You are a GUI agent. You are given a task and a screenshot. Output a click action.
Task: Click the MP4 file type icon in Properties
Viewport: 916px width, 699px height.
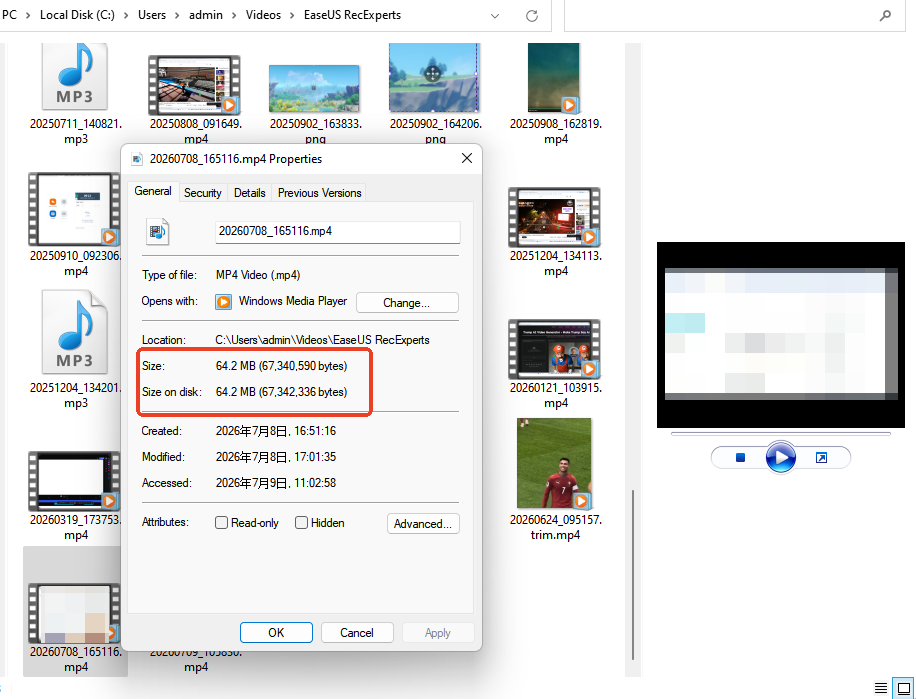pos(157,231)
